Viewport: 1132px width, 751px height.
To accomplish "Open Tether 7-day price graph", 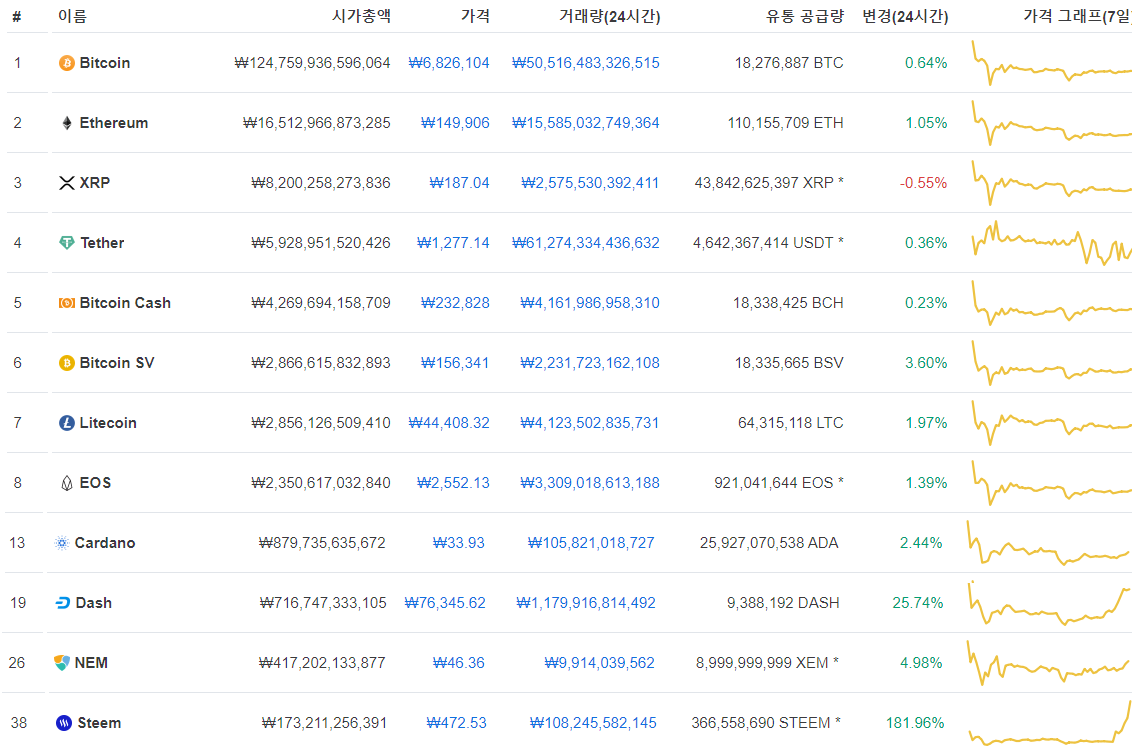I will (1051, 243).
